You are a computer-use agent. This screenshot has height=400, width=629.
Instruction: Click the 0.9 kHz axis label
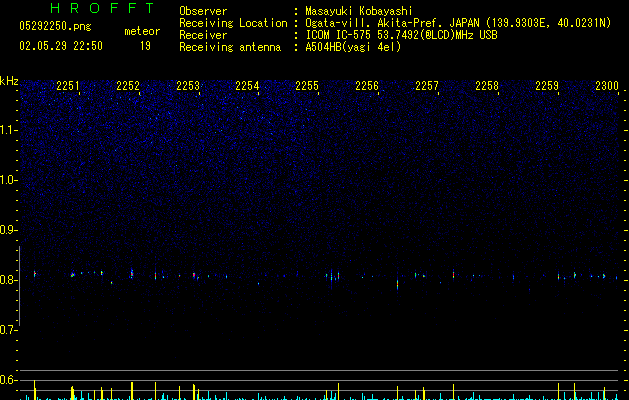8,230
